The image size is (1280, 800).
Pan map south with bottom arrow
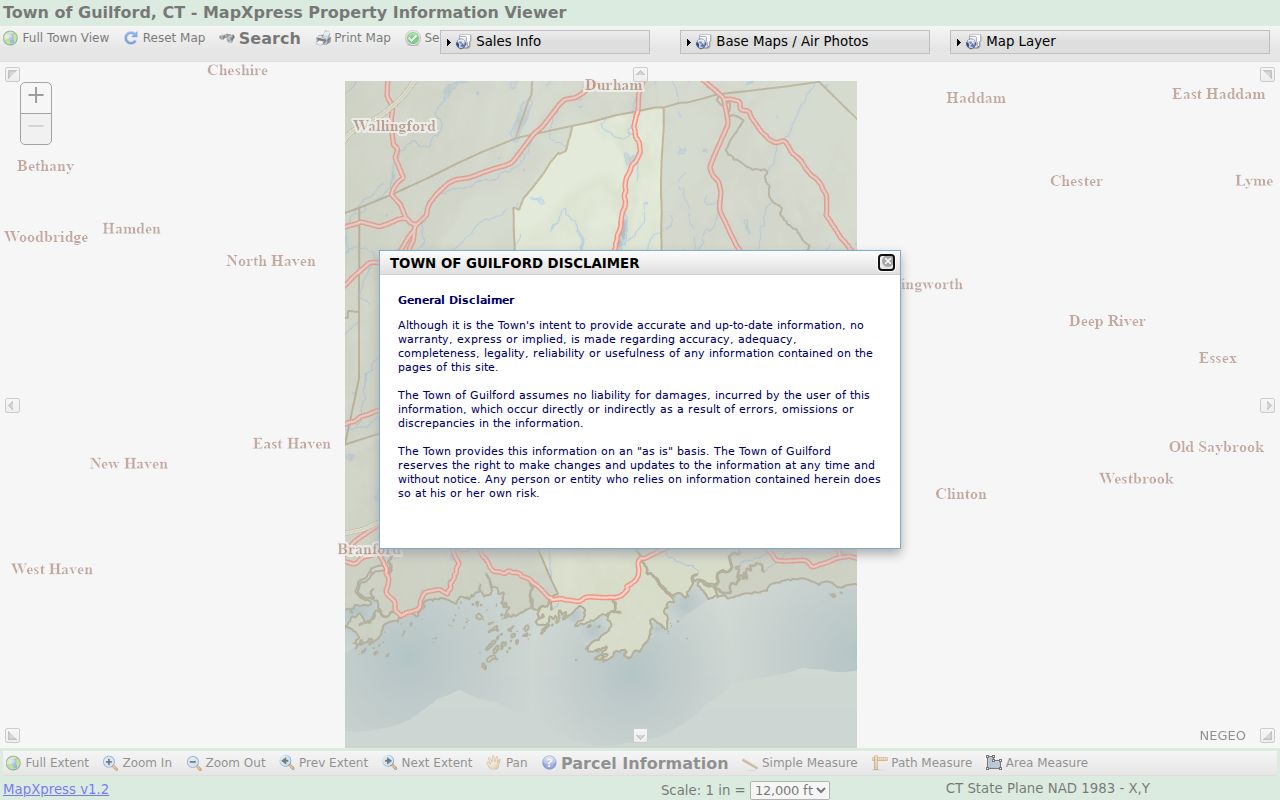coord(640,736)
